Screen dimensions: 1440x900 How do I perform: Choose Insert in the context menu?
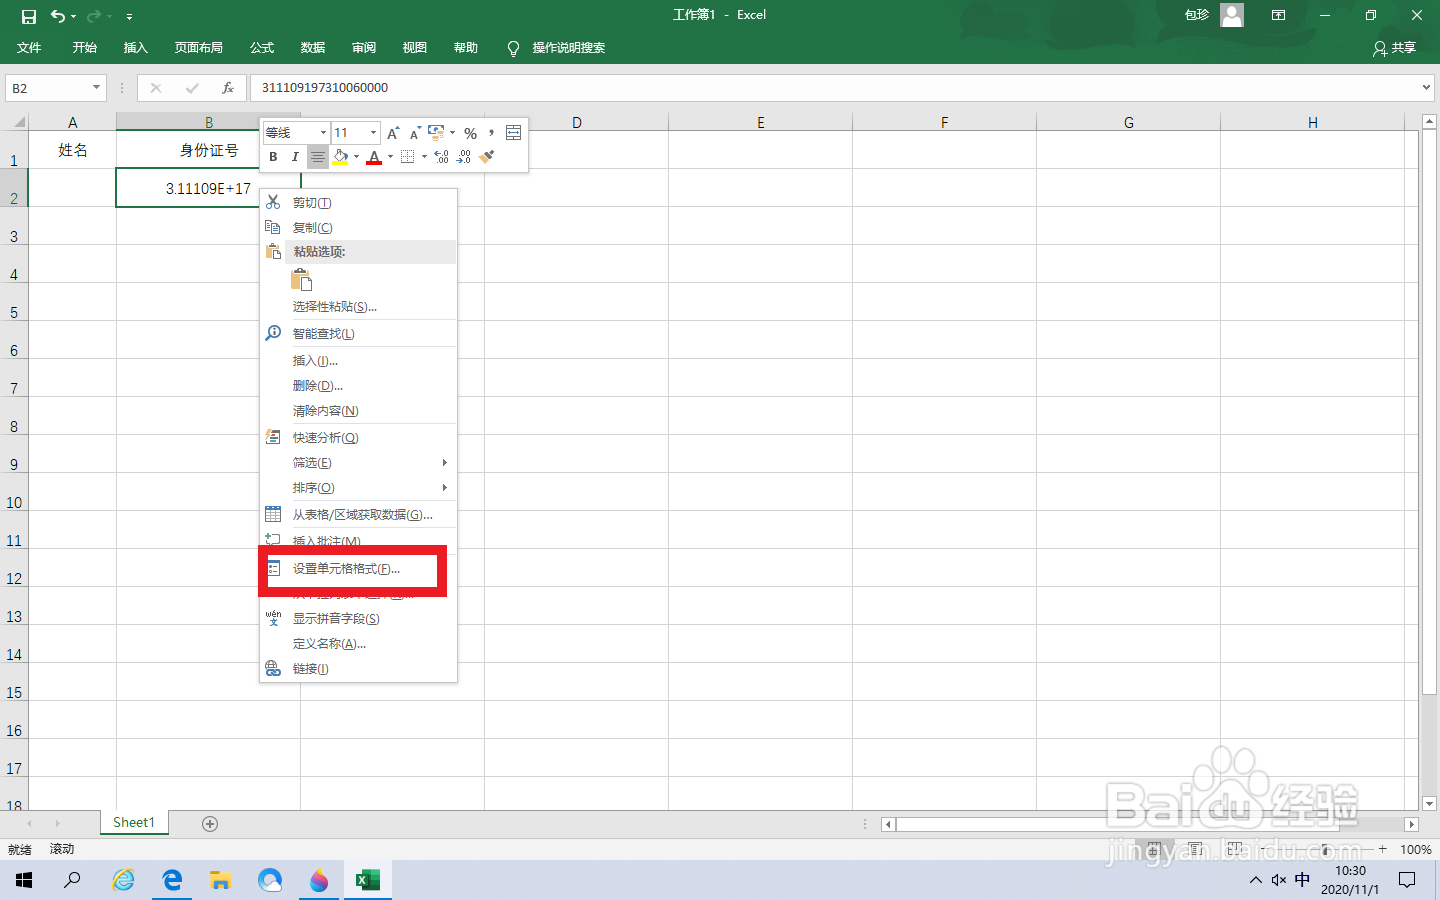point(358,360)
